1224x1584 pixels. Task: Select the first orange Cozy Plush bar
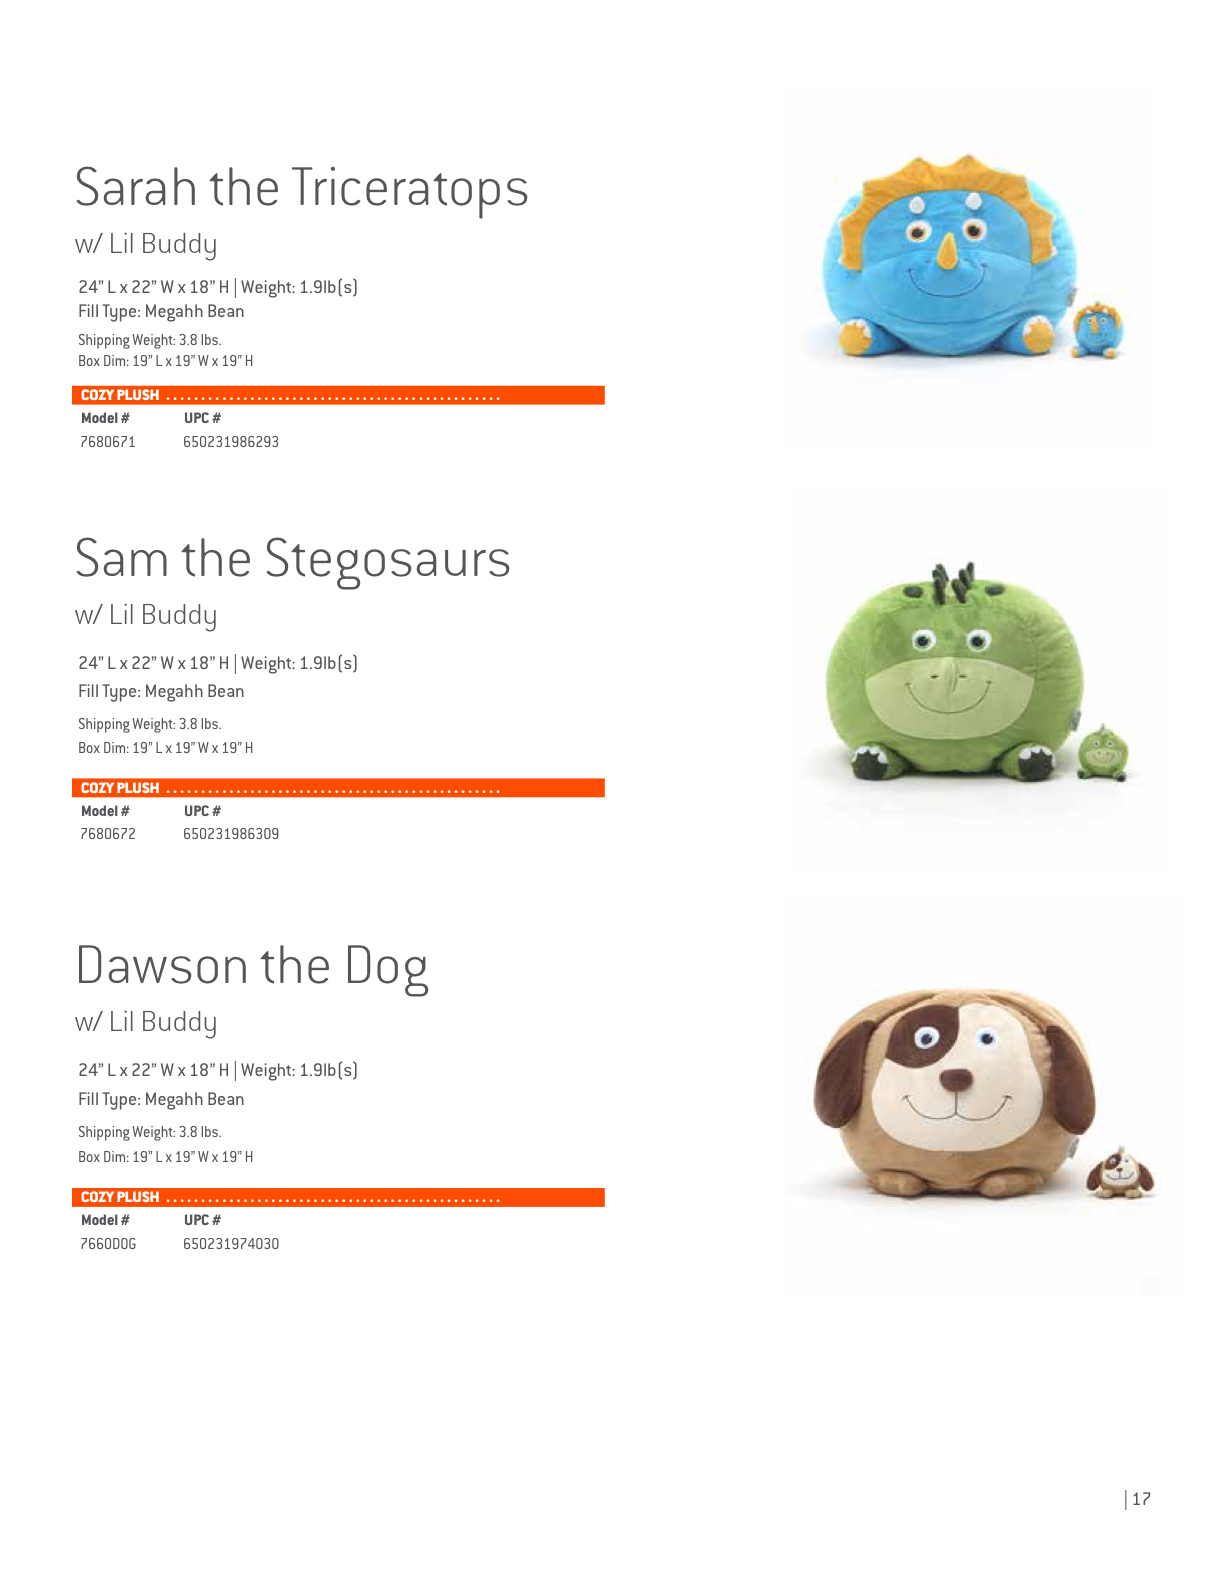(x=338, y=395)
